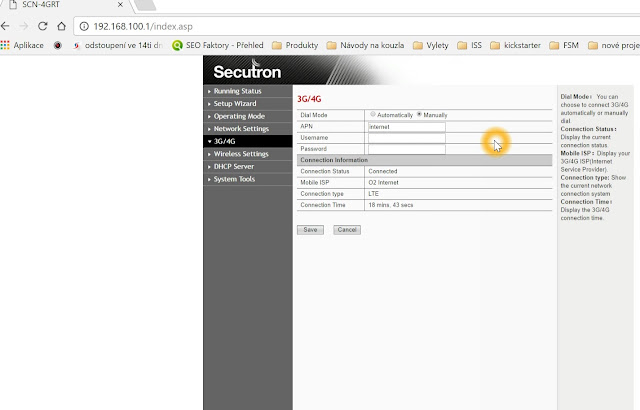Click the browser back arrow
The image size is (640, 410).
5,26
